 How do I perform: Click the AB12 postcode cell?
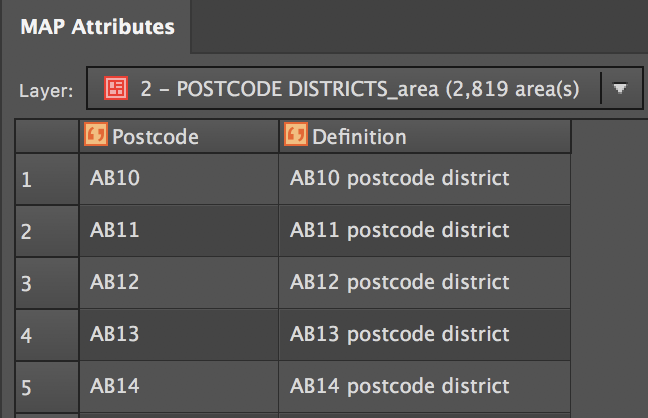(179, 283)
